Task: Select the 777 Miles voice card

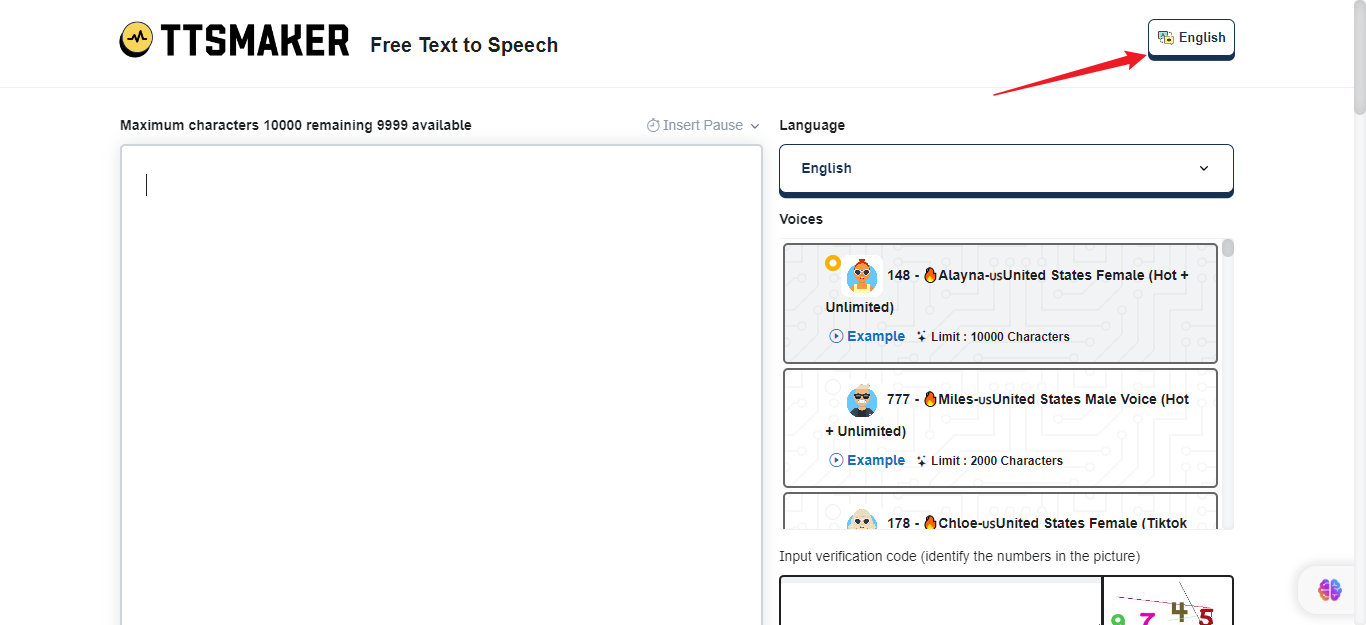Action: pos(1000,427)
